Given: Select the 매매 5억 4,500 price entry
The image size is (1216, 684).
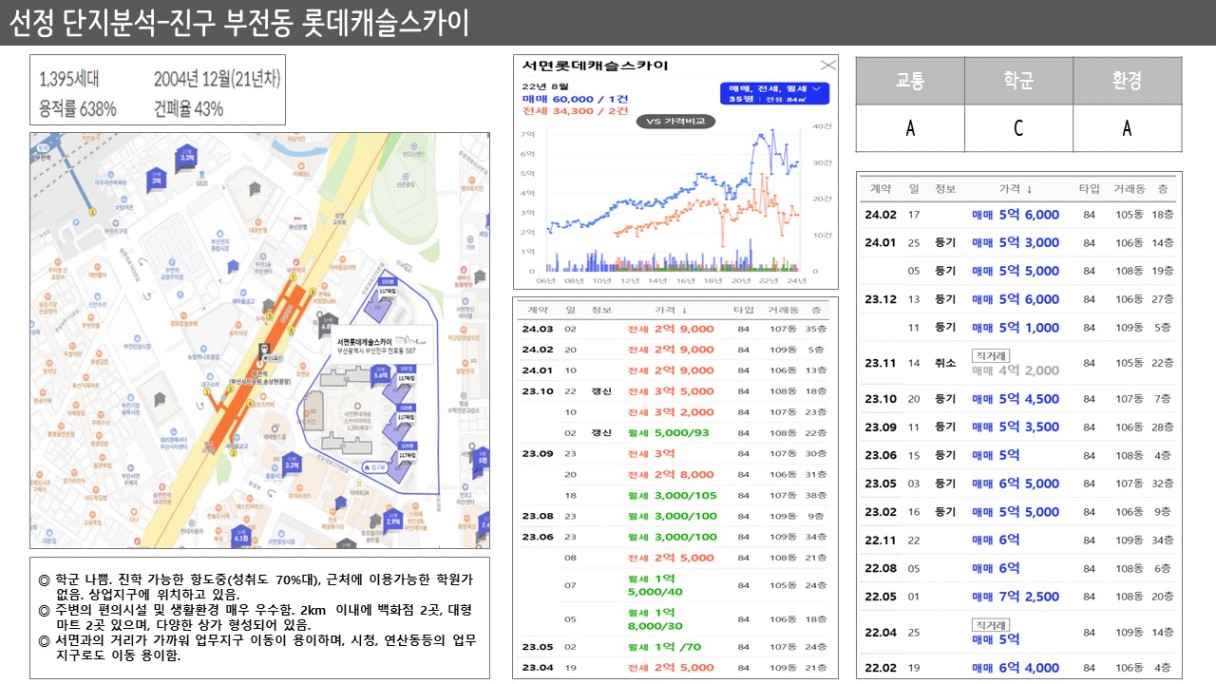Looking at the screenshot, I should pyautogui.click(x=1015, y=399).
